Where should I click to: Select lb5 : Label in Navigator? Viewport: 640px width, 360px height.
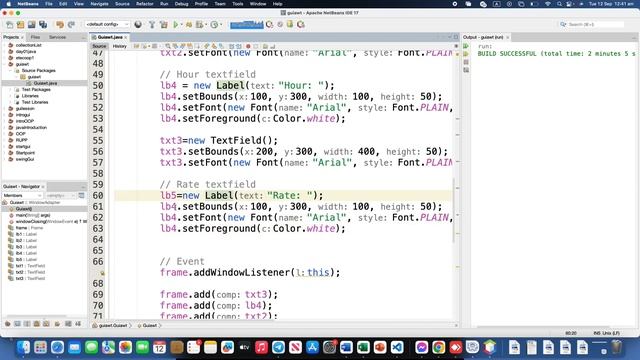coord(26,259)
